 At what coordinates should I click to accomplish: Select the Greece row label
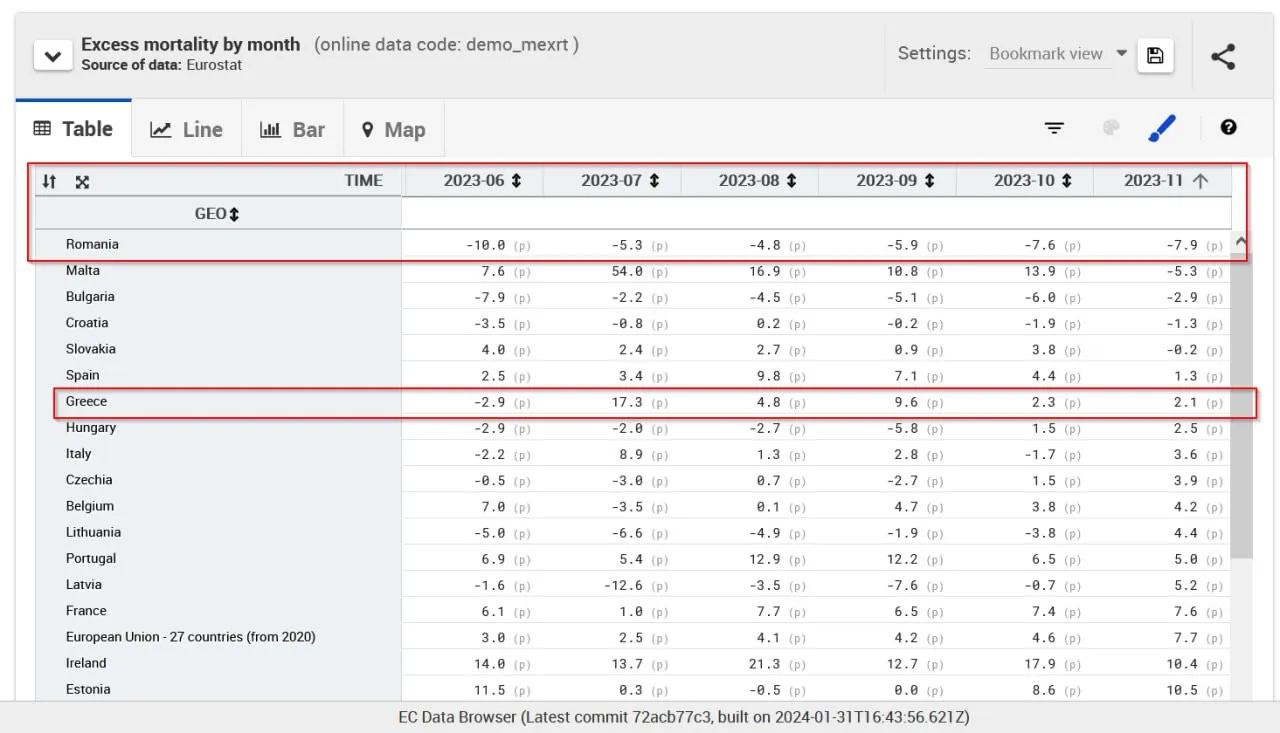click(x=86, y=401)
